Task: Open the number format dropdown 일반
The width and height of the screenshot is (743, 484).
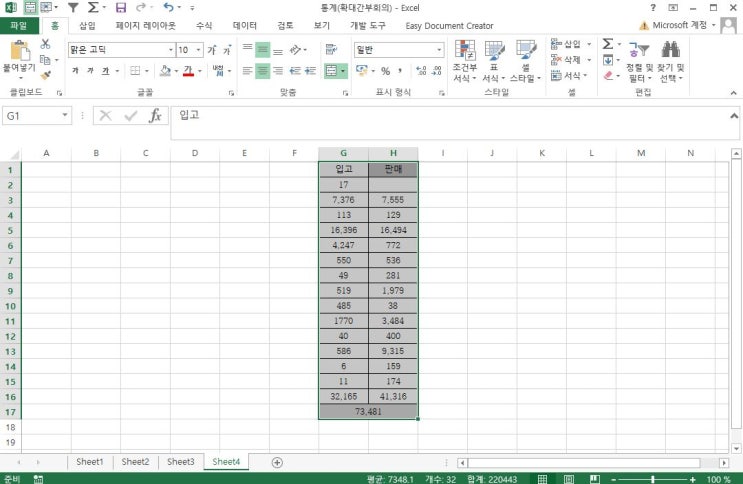Action: (x=439, y=50)
